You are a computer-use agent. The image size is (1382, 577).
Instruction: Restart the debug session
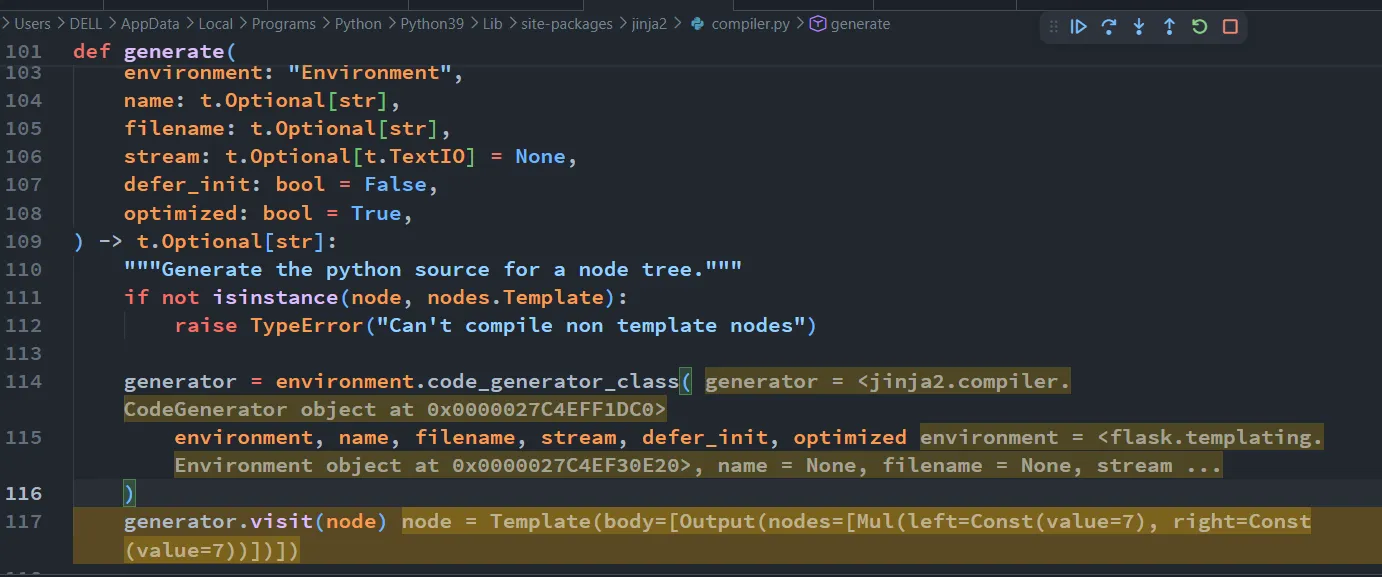tap(1200, 27)
